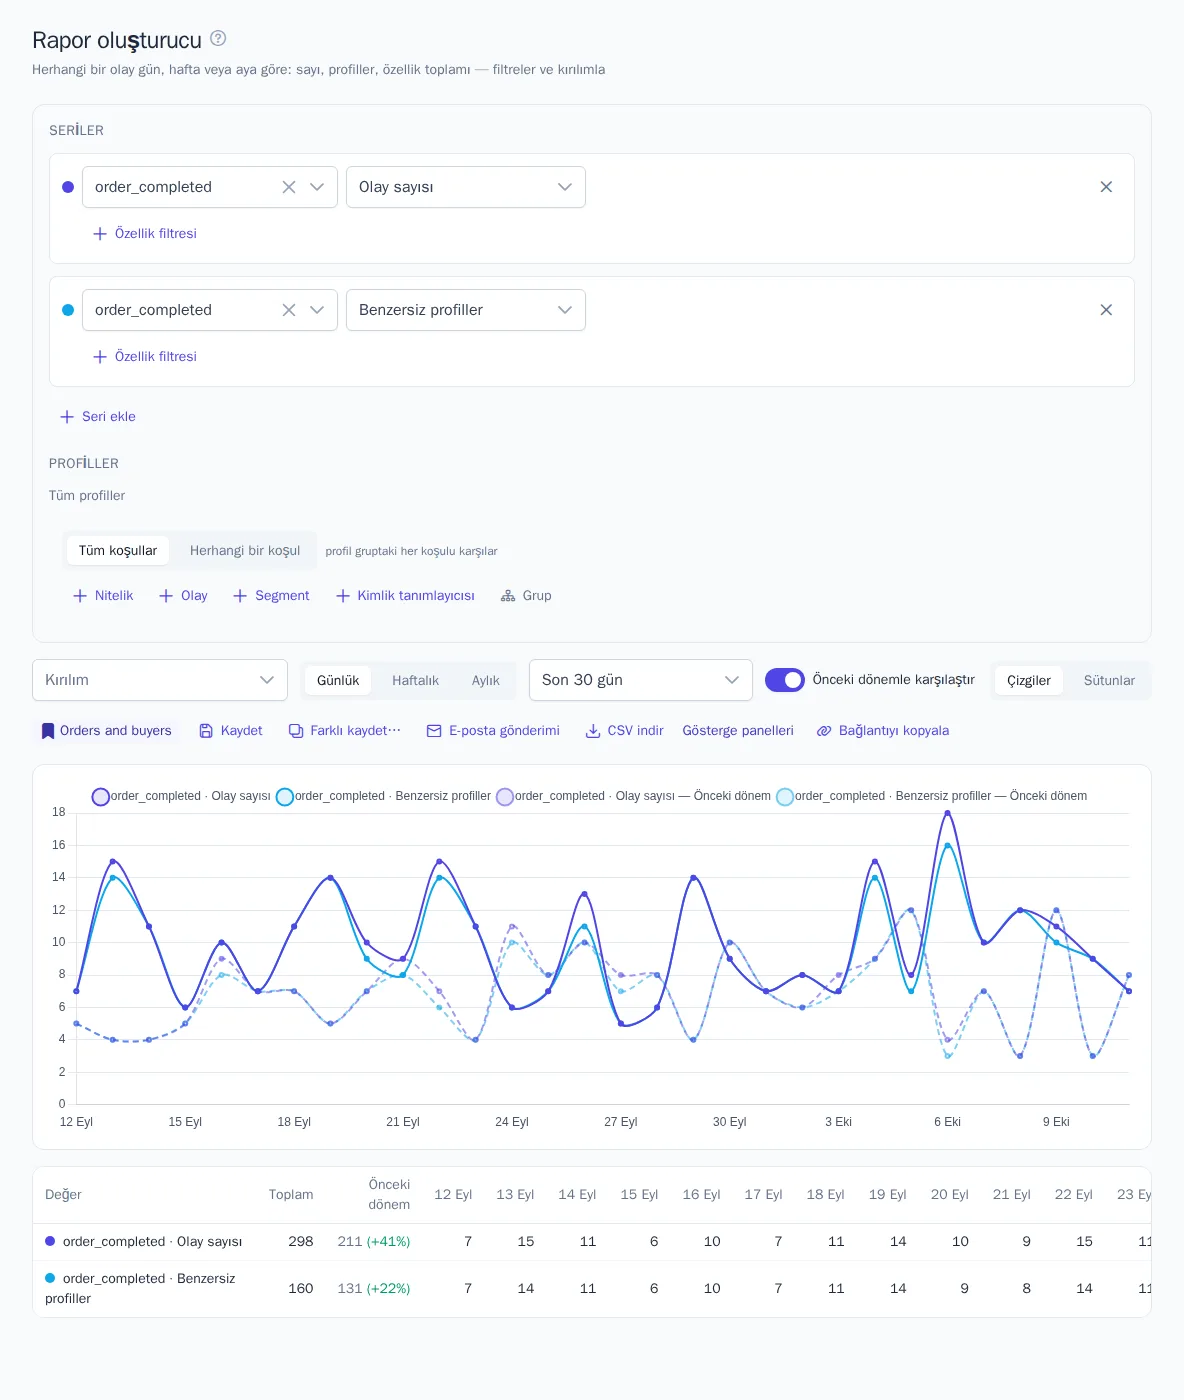Clear the first series order_completed event selection
The image size is (1184, 1400).
point(289,187)
